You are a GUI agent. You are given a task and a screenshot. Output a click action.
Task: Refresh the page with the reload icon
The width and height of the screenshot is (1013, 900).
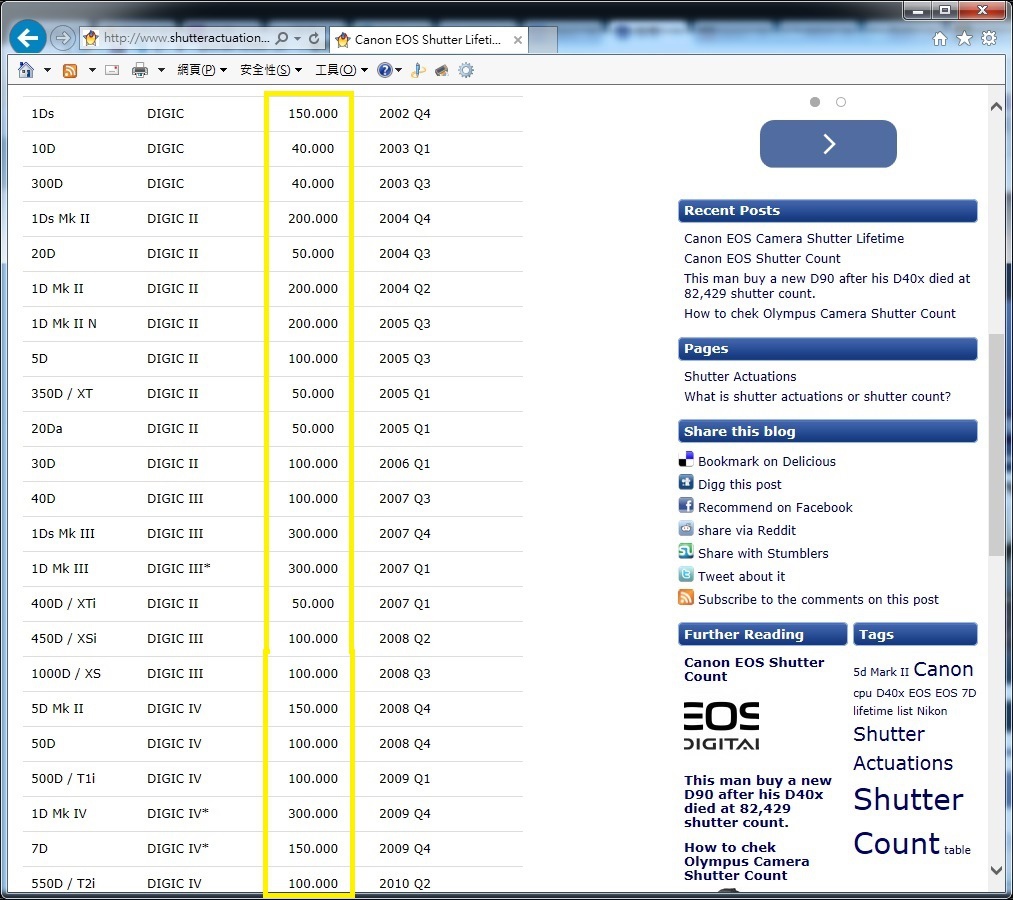[x=314, y=38]
